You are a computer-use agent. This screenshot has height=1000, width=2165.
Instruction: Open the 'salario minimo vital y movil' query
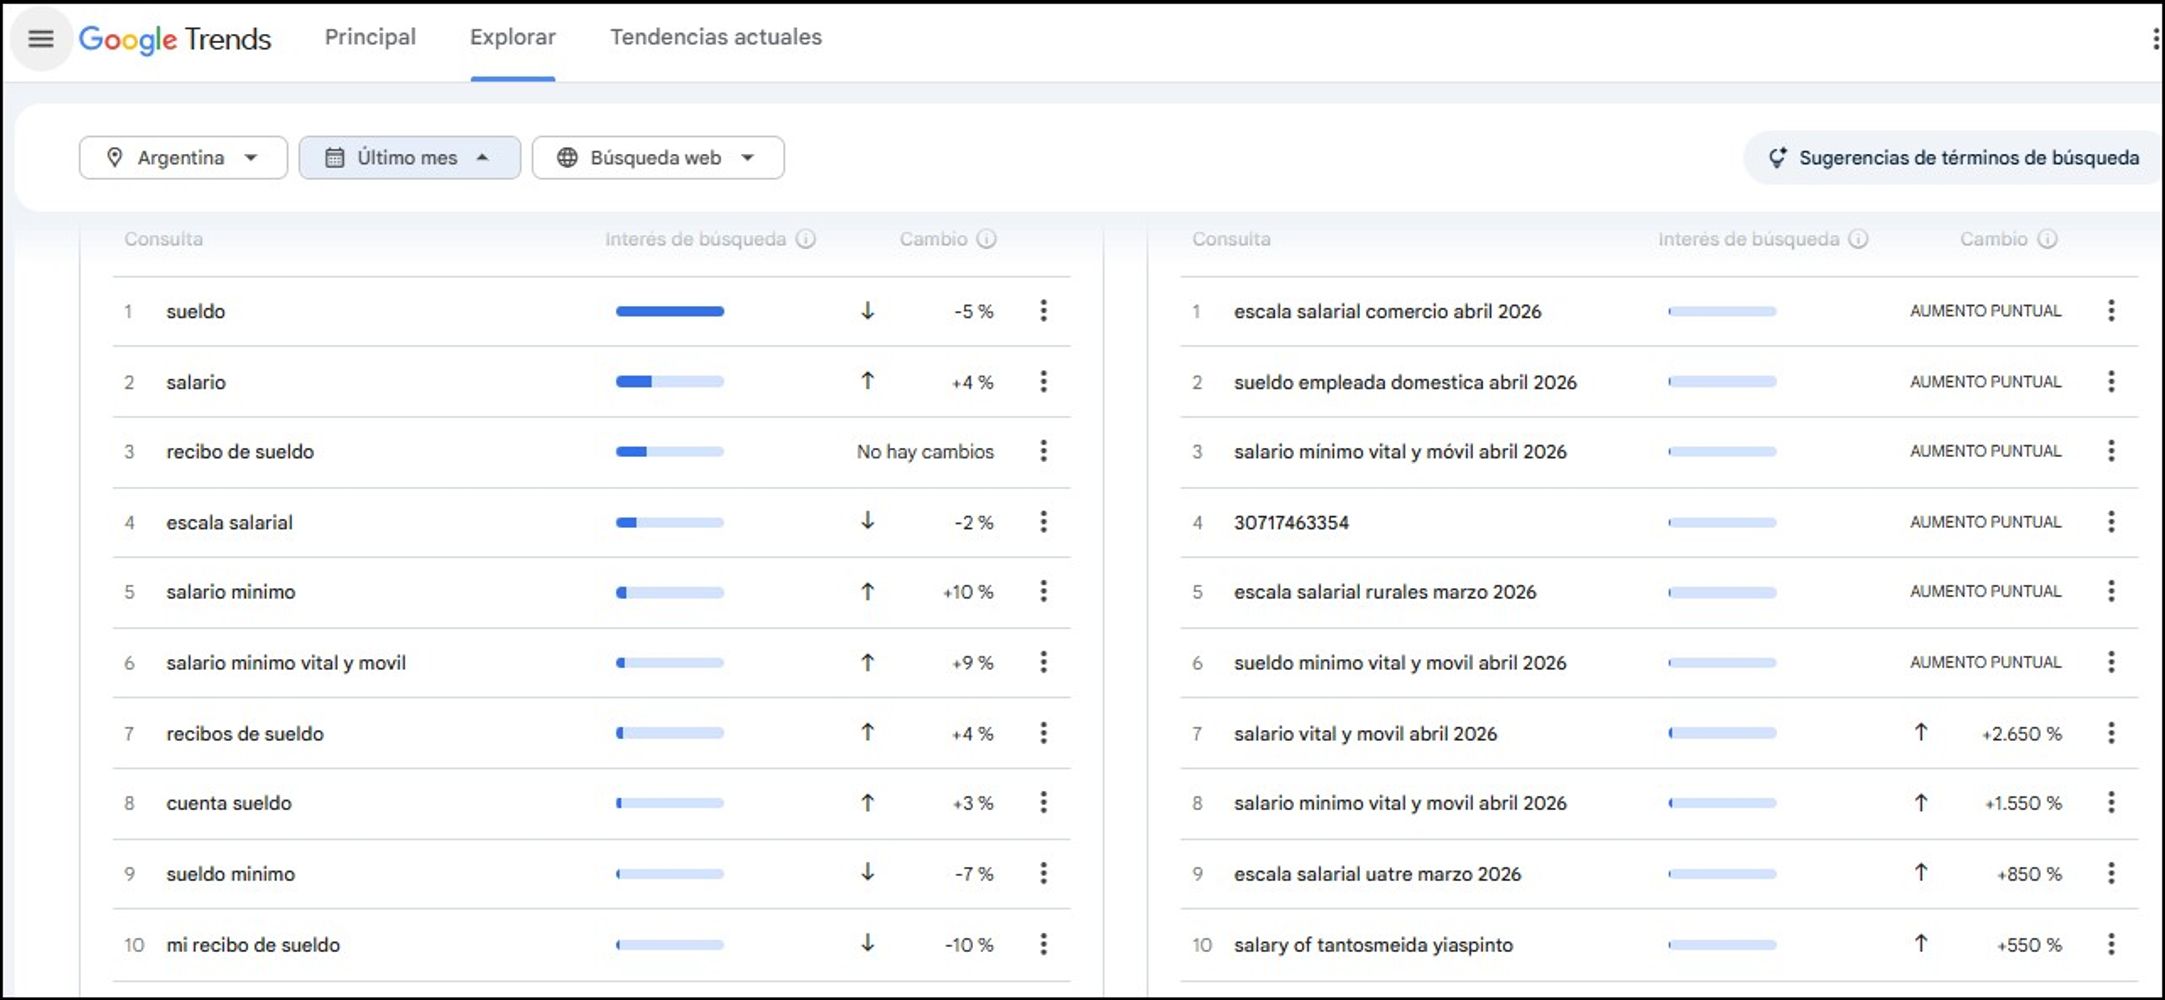click(x=286, y=663)
